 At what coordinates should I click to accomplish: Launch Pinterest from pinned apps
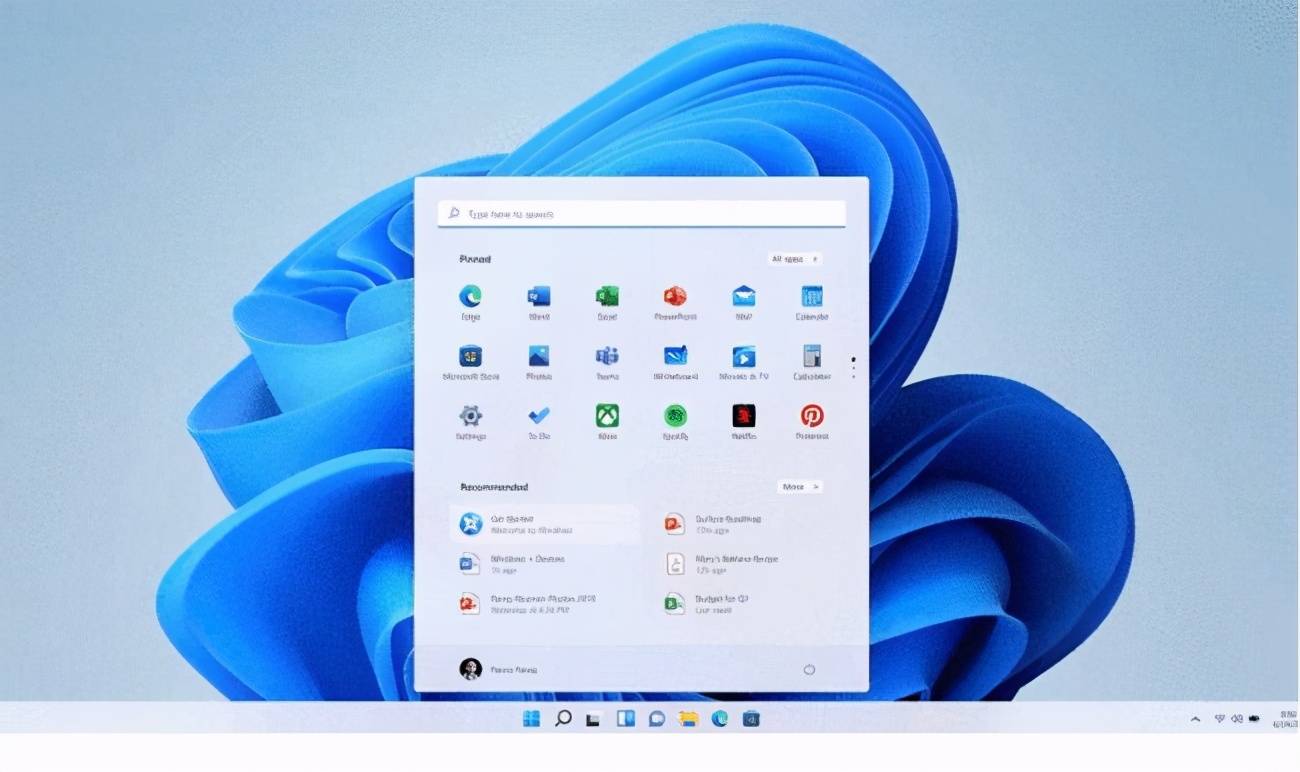point(811,416)
